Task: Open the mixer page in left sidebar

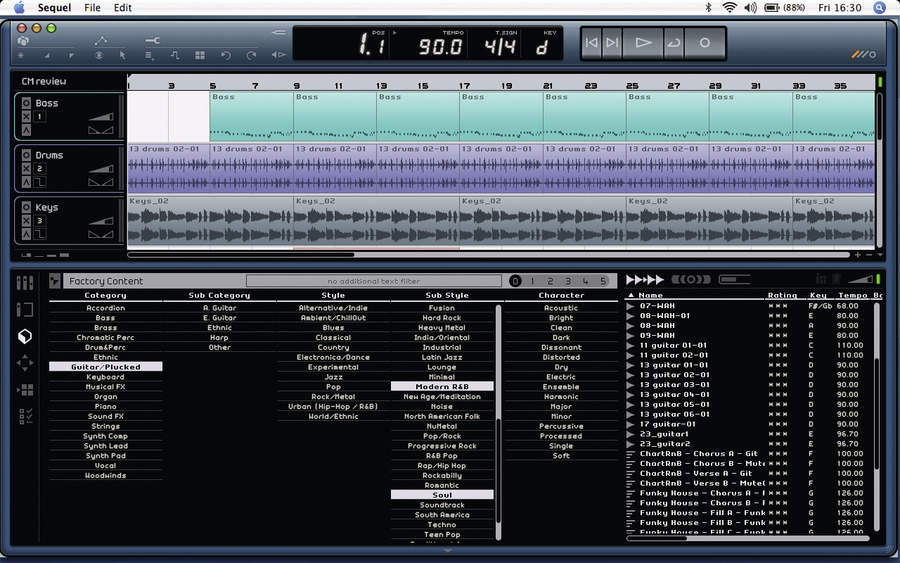Action: tap(25, 282)
